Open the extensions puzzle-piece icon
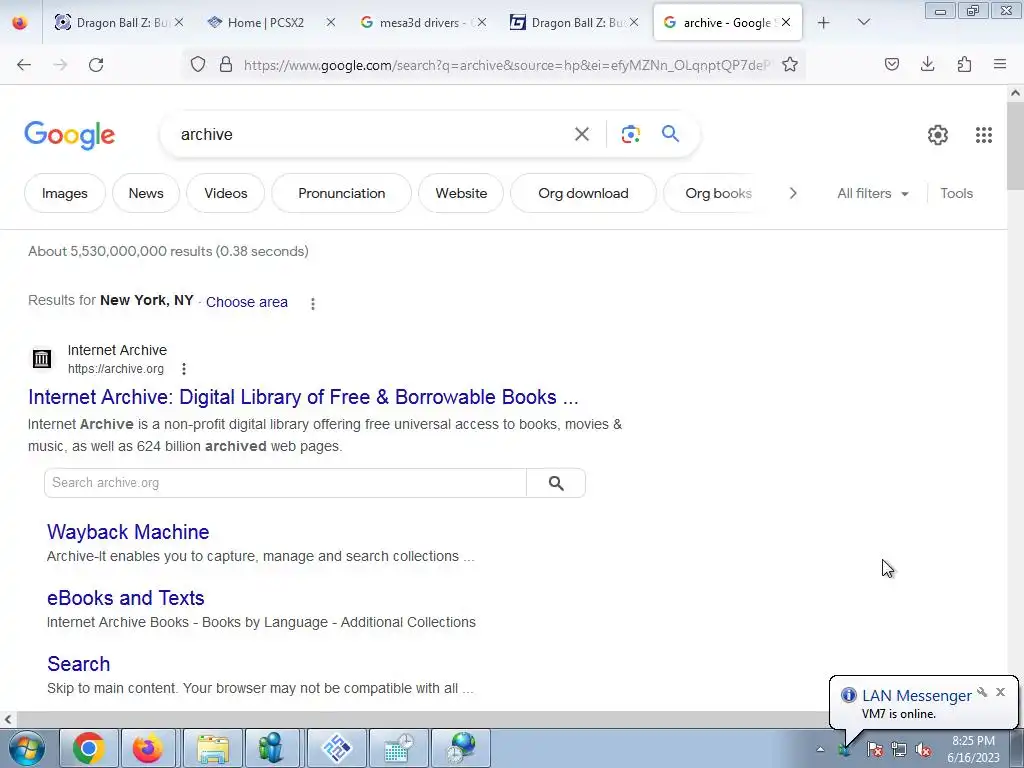 point(964,64)
